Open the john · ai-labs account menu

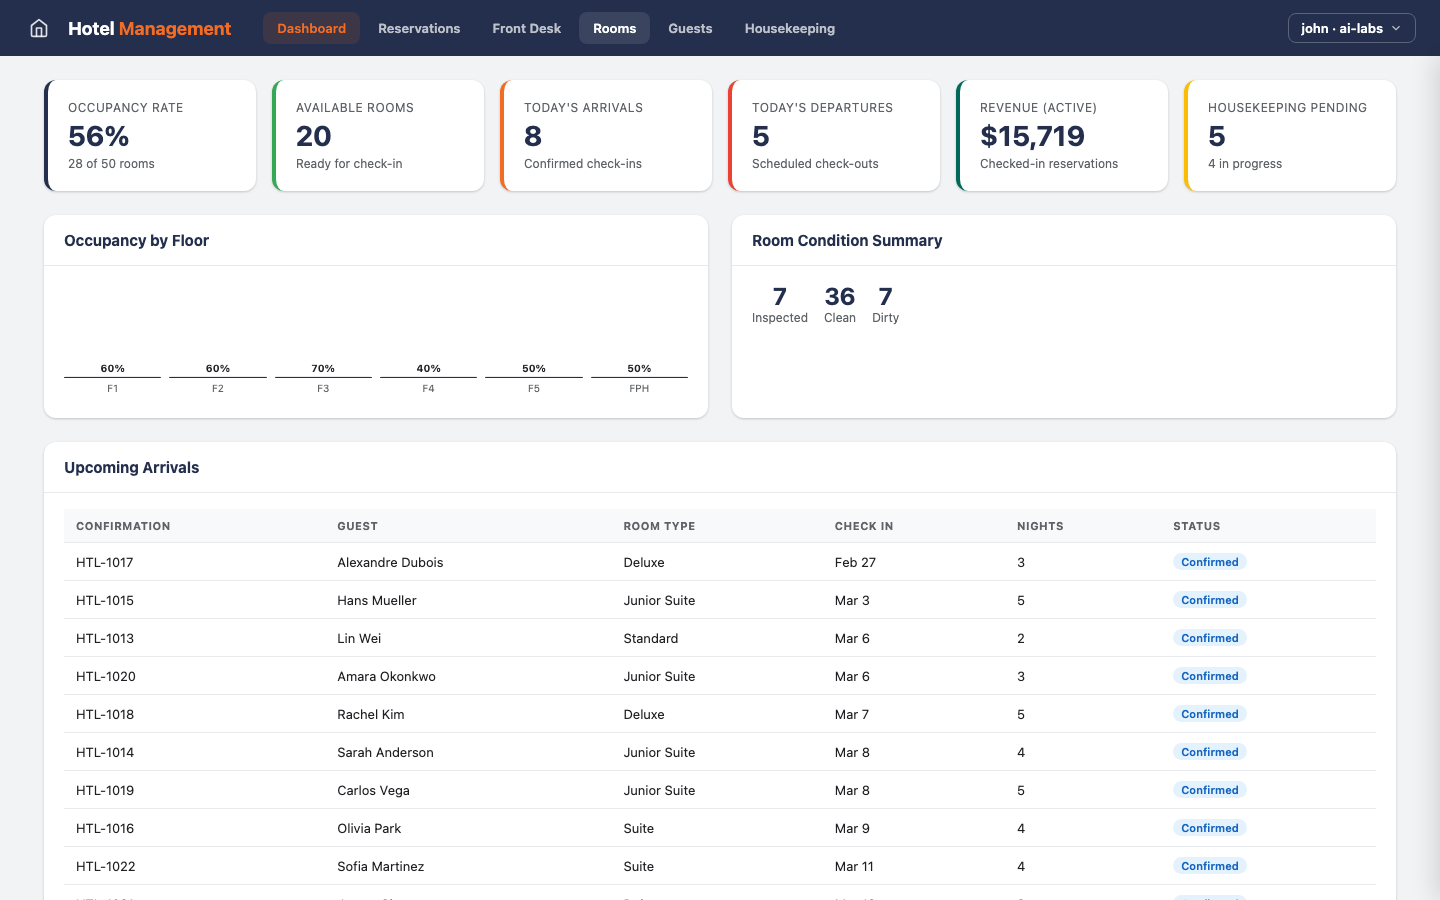[1350, 28]
